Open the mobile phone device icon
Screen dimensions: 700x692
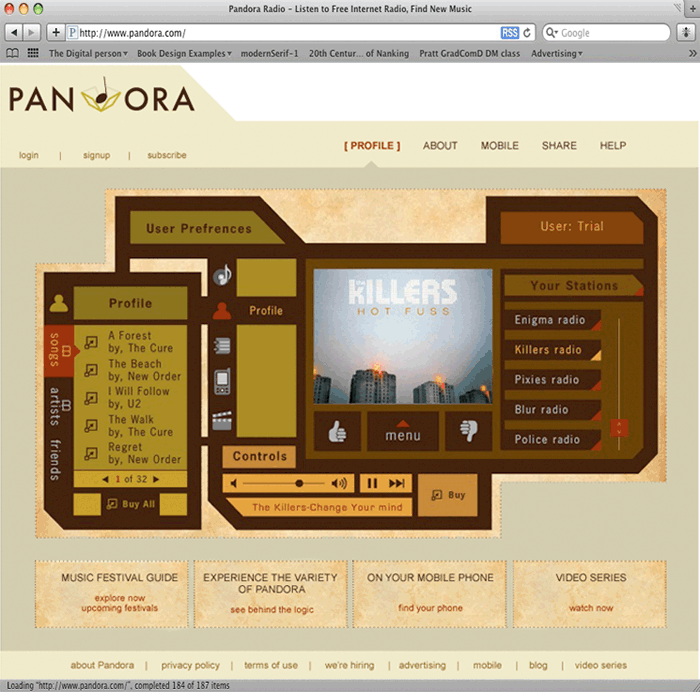click(x=222, y=382)
